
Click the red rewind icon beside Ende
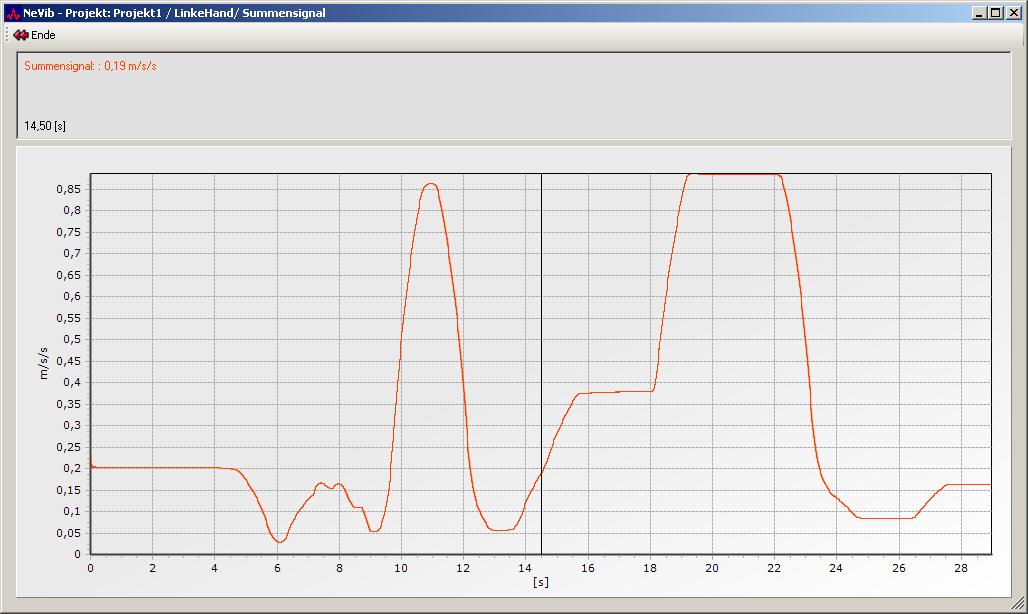[x=20, y=35]
